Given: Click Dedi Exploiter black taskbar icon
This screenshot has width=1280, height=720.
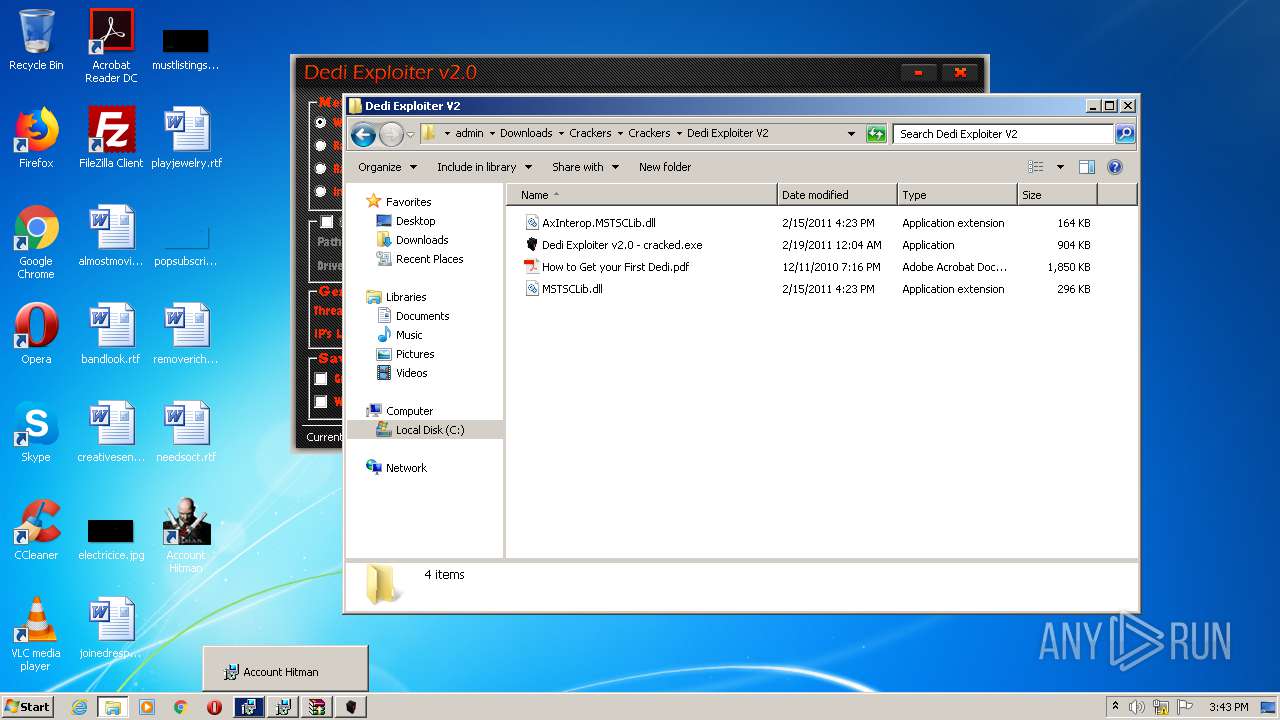Looking at the screenshot, I should click(x=350, y=707).
